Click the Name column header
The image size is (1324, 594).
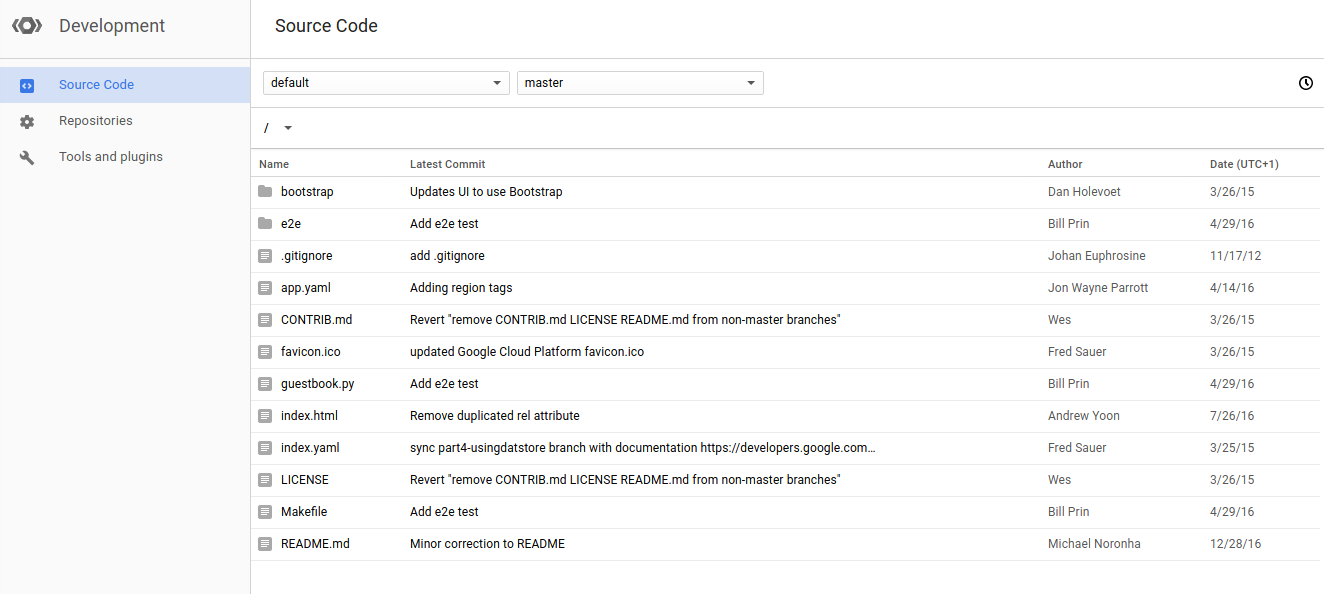pos(274,164)
